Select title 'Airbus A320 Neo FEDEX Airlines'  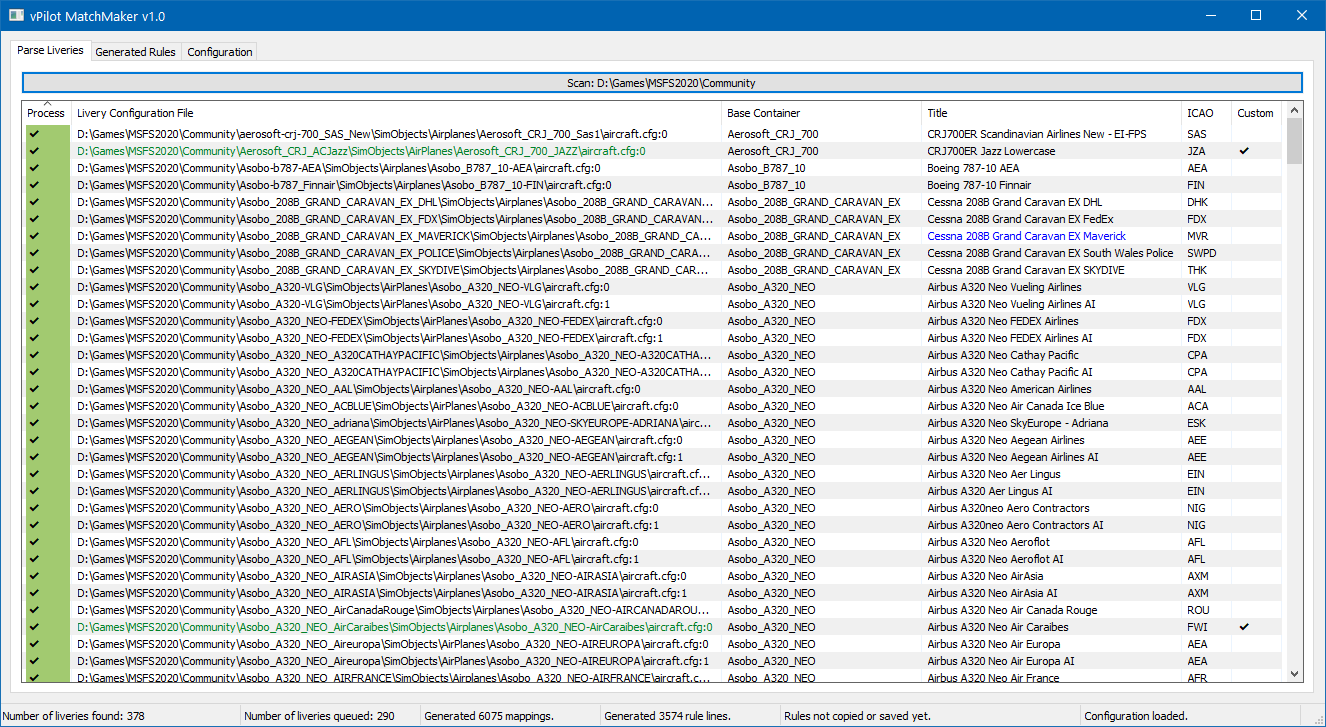1002,321
